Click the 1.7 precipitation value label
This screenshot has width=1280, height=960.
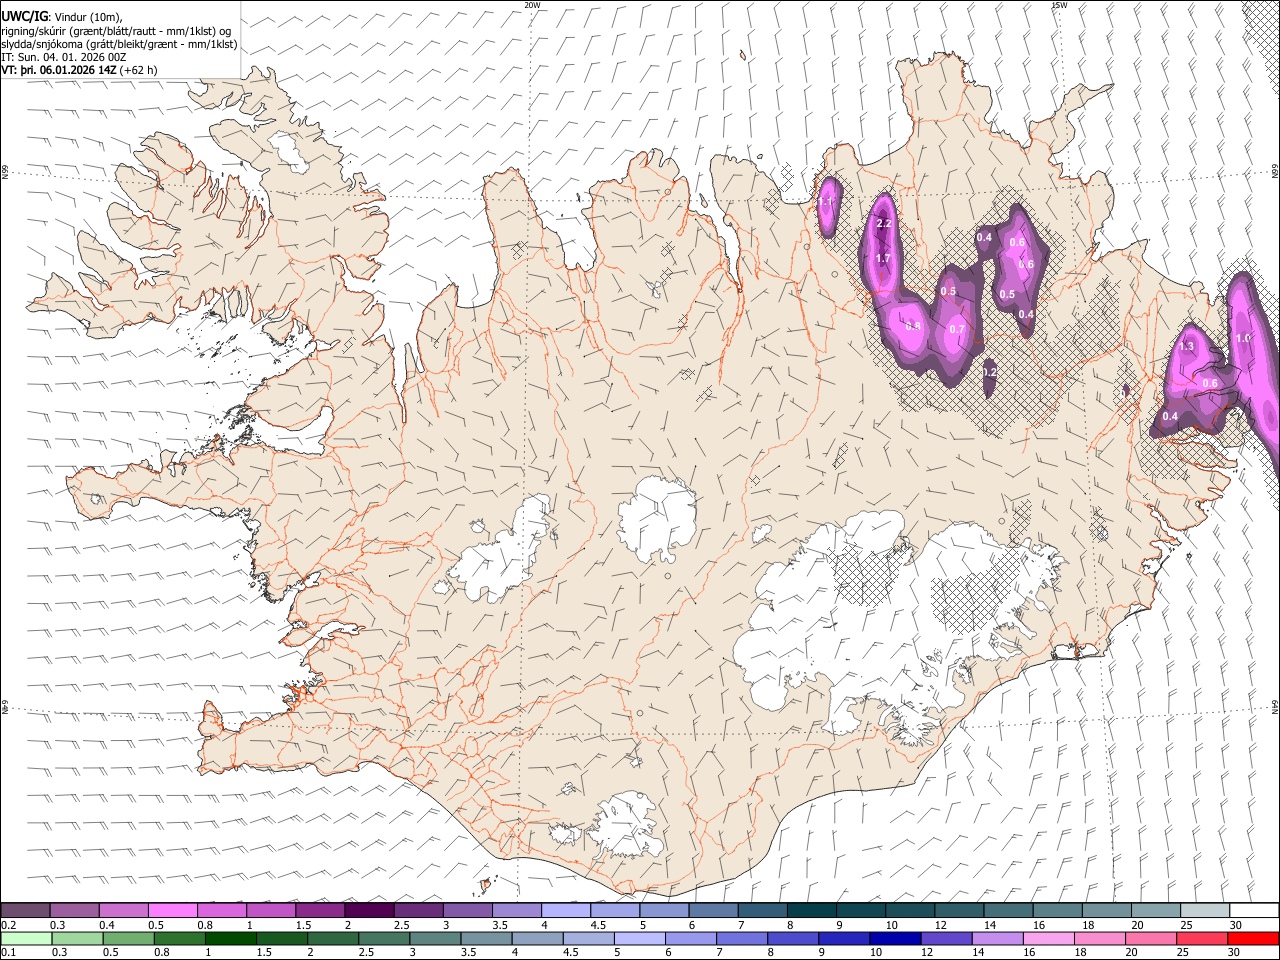point(883,258)
